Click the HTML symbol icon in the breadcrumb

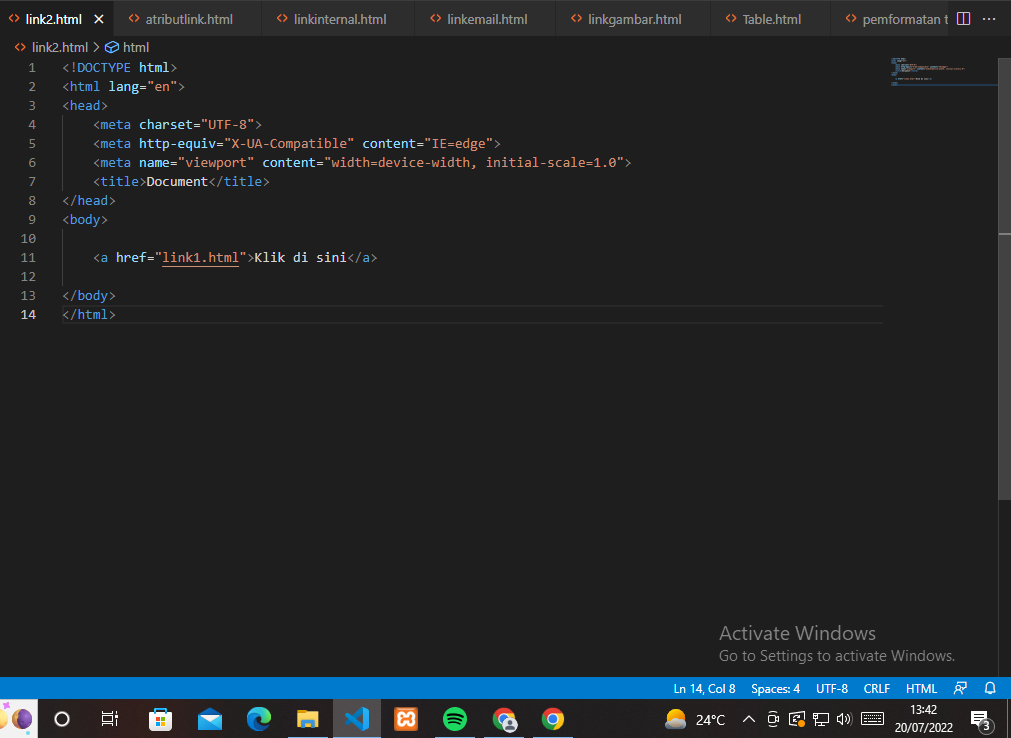(112, 47)
